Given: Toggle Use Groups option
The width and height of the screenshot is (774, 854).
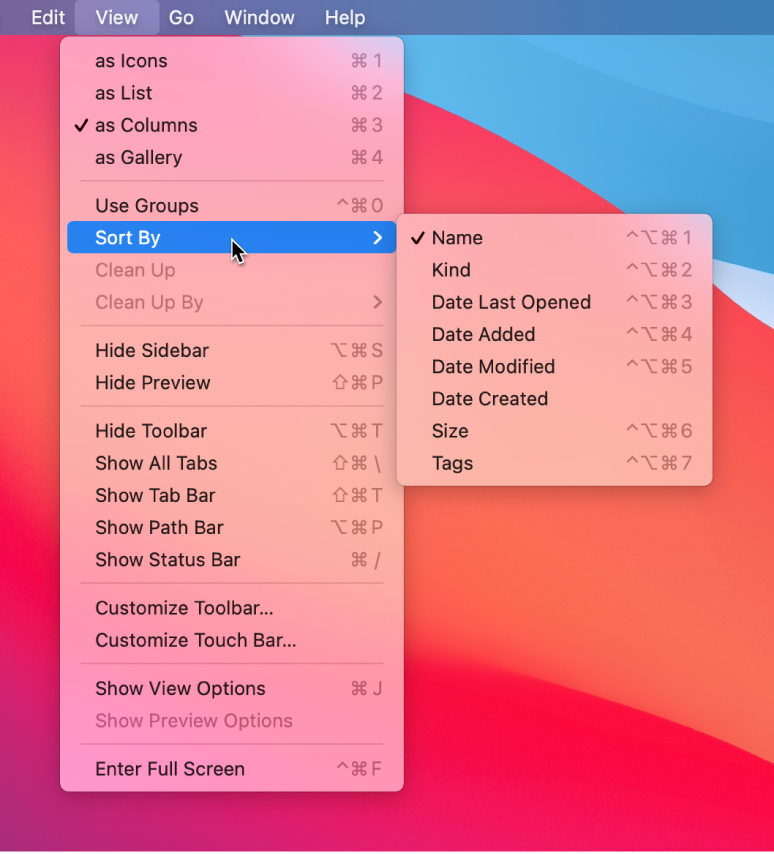Looking at the screenshot, I should (231, 206).
